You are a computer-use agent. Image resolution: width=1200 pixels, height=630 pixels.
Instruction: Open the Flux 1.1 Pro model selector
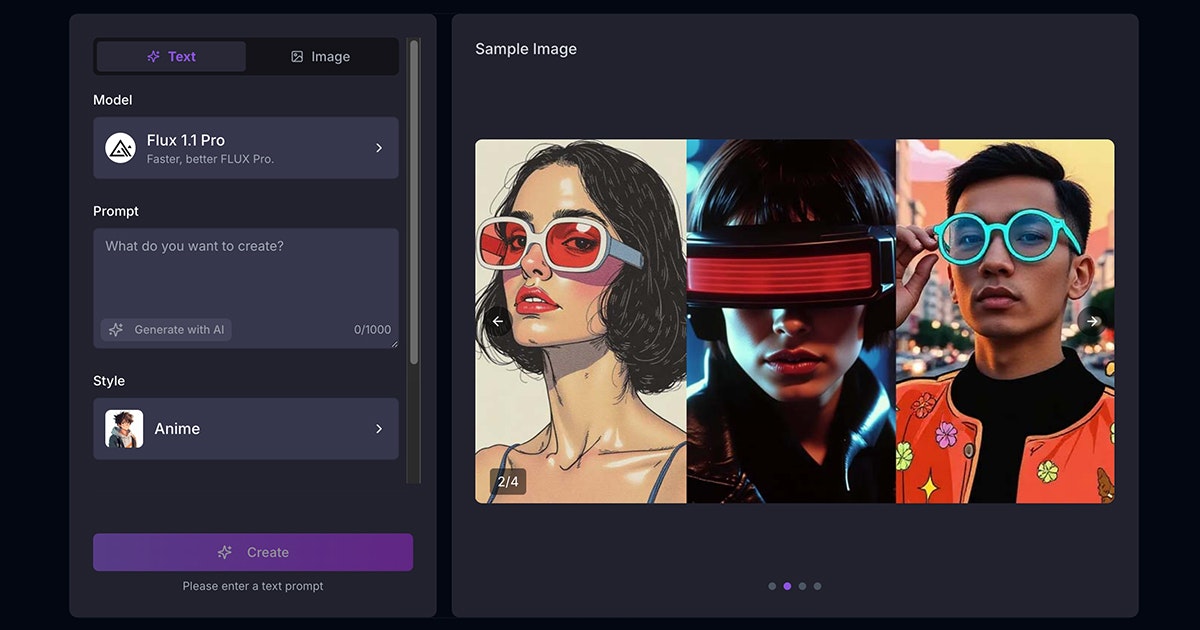click(x=246, y=148)
